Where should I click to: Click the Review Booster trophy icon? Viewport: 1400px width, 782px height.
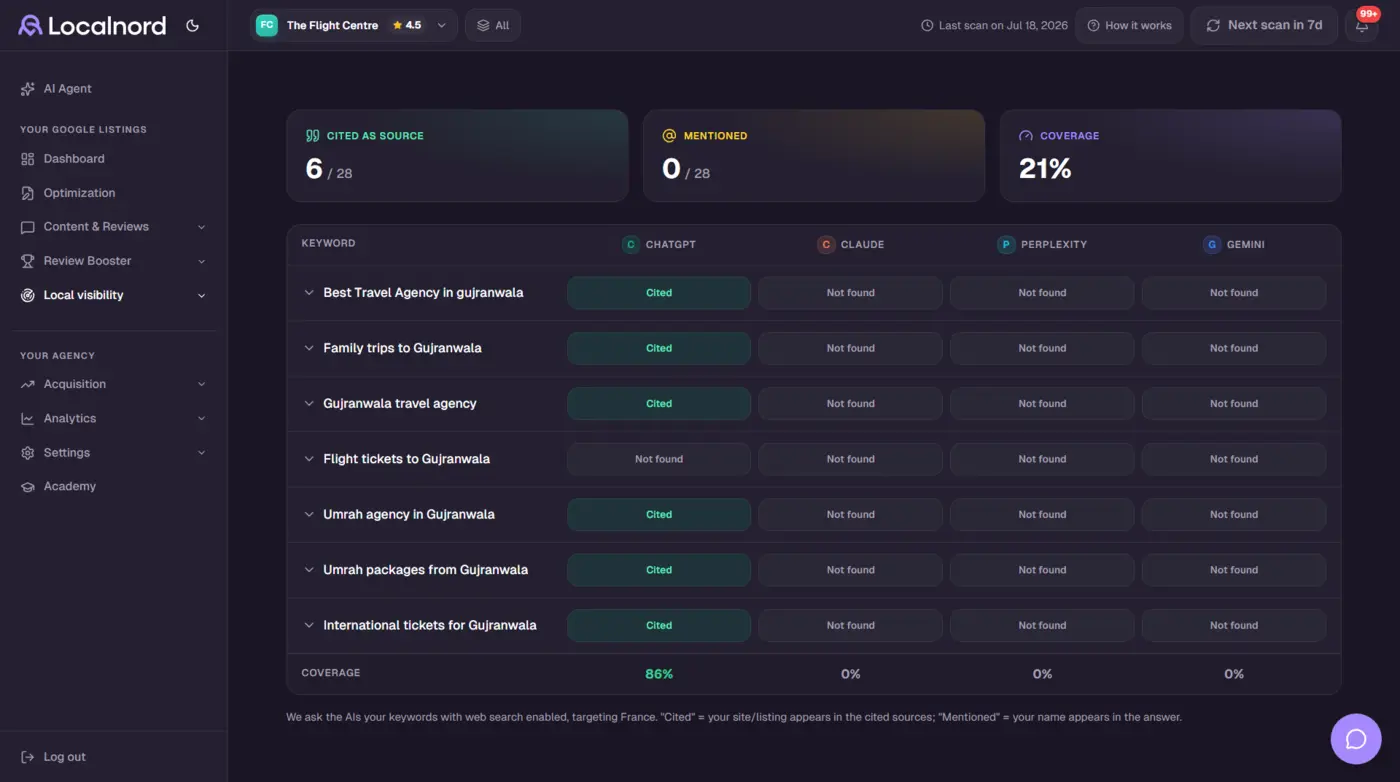click(x=28, y=261)
